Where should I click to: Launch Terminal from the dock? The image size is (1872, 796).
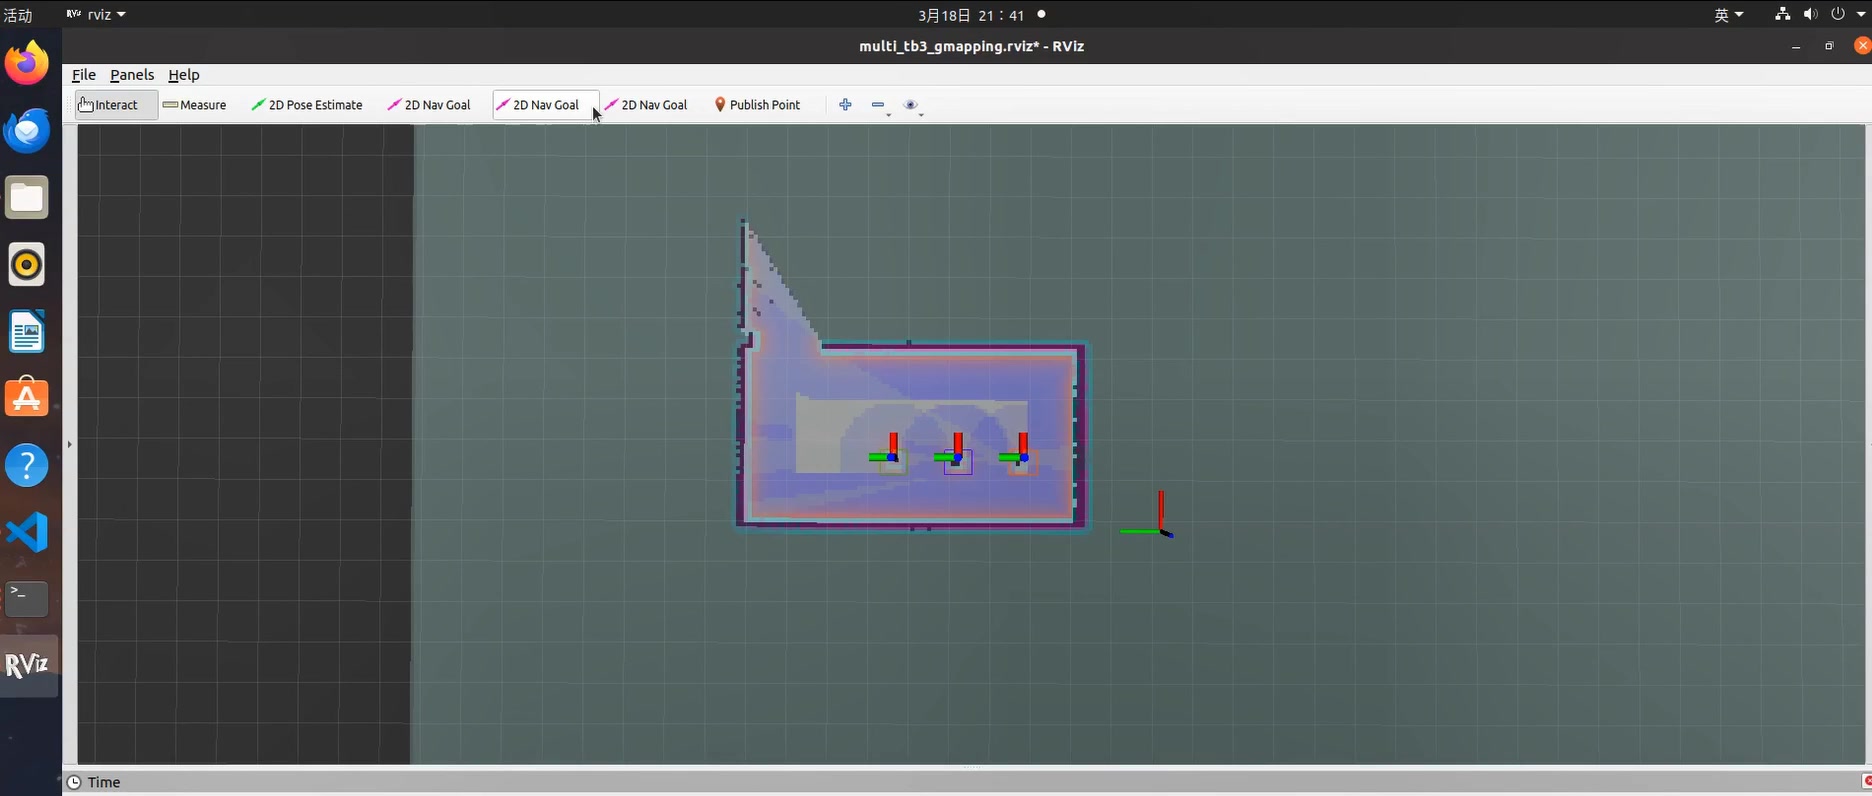tap(27, 599)
